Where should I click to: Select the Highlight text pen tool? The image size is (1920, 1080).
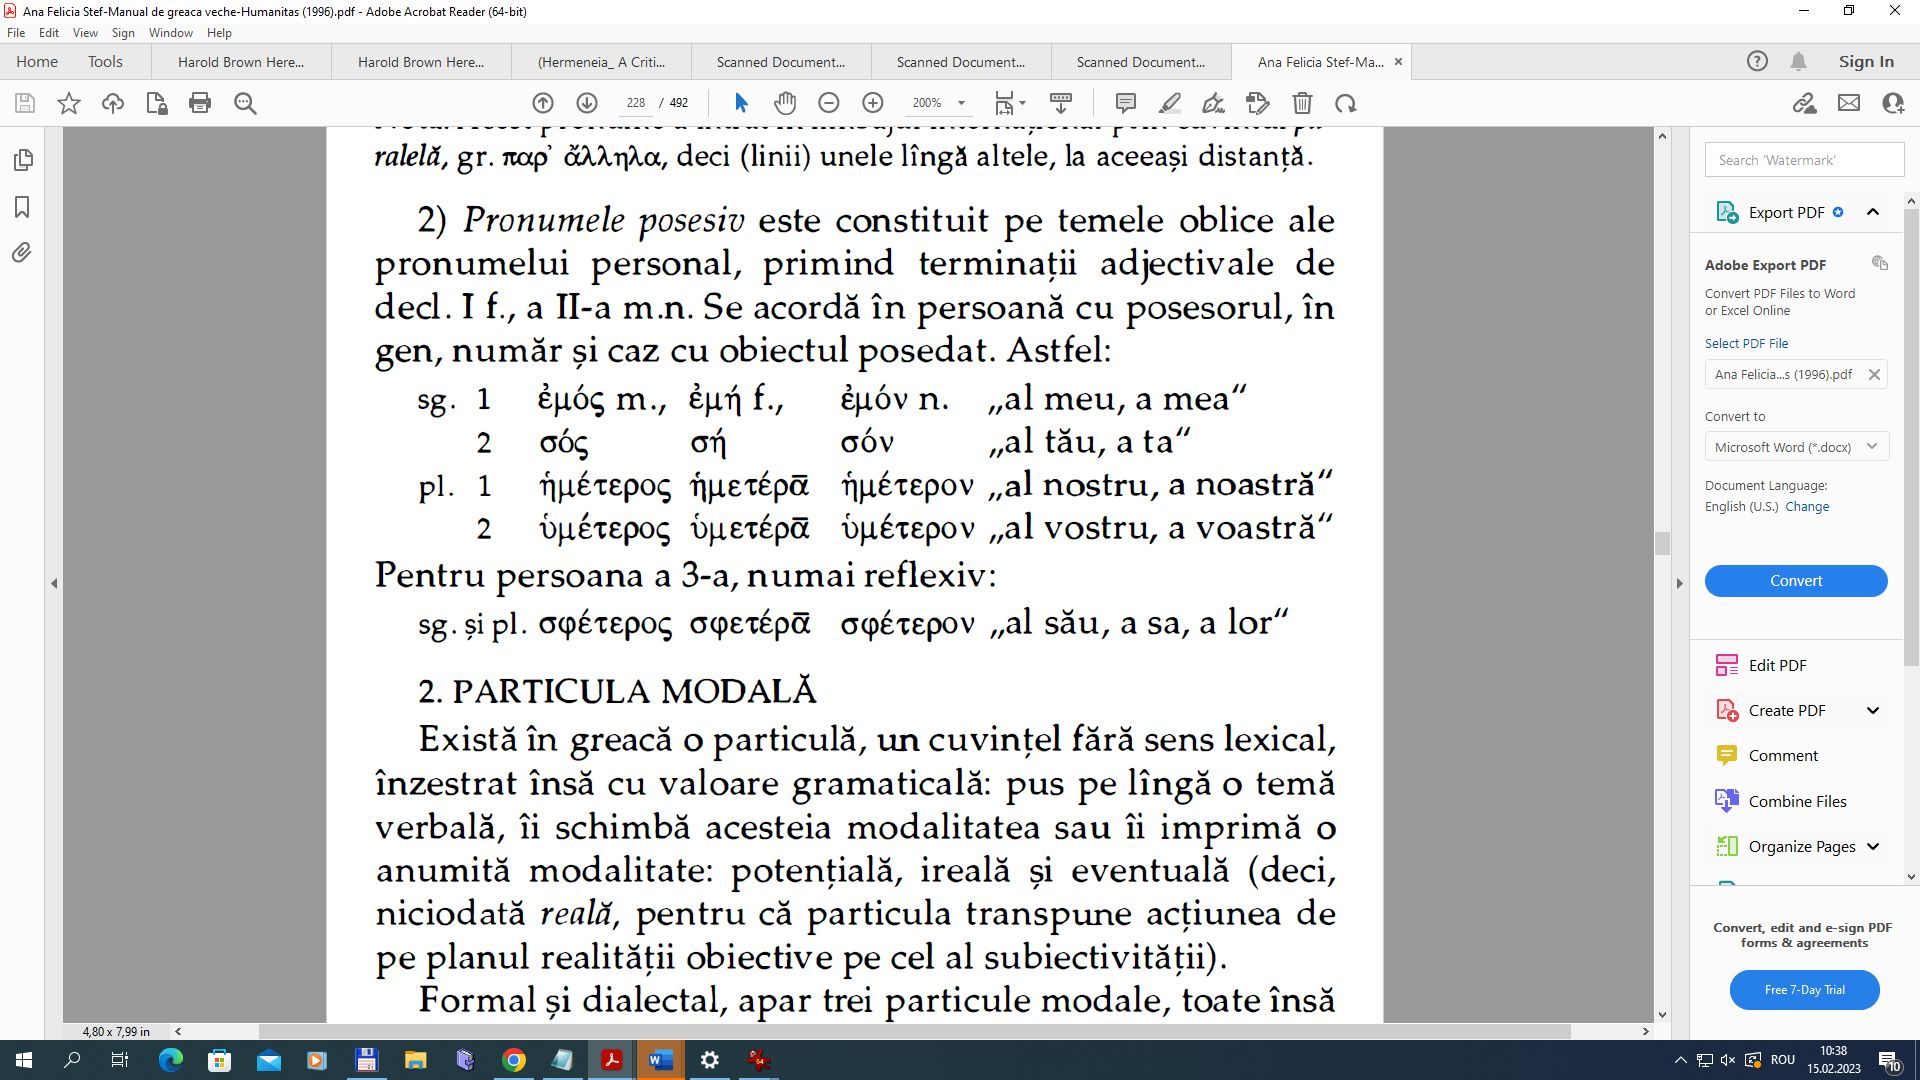point(1170,103)
